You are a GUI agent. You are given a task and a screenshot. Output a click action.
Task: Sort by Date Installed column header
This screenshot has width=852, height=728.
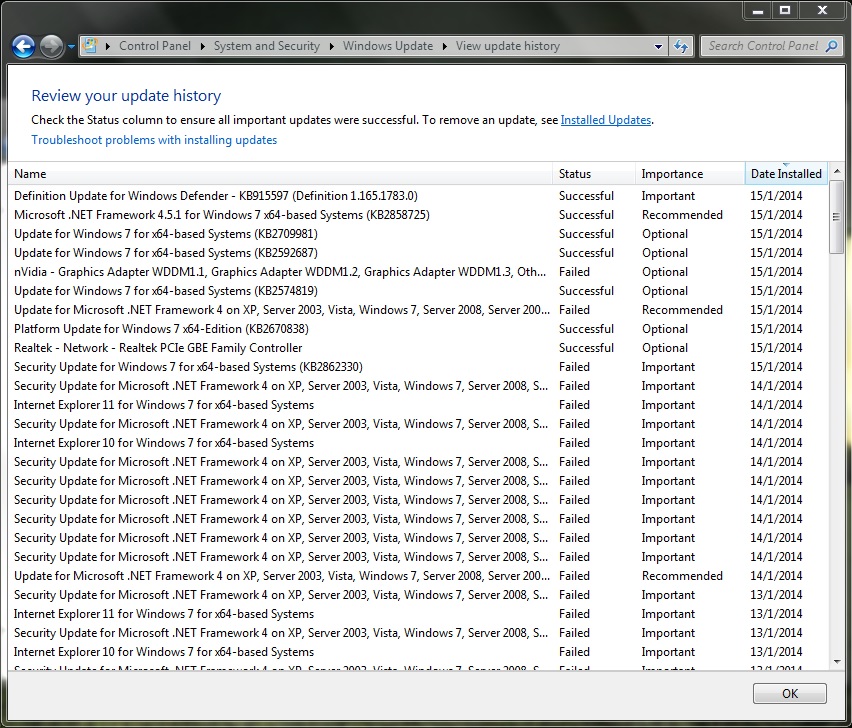point(786,174)
